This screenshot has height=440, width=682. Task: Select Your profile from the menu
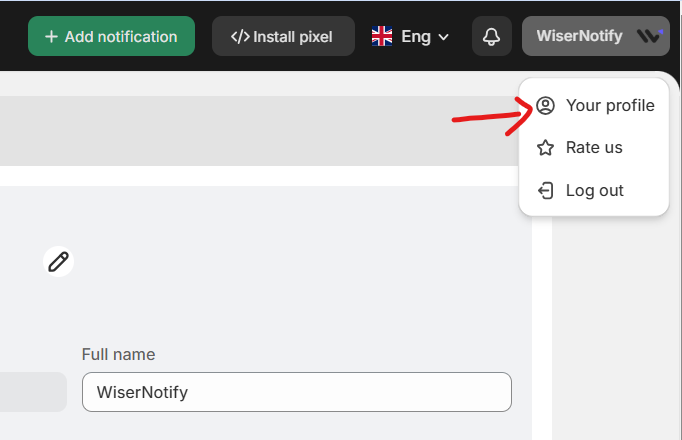609,105
